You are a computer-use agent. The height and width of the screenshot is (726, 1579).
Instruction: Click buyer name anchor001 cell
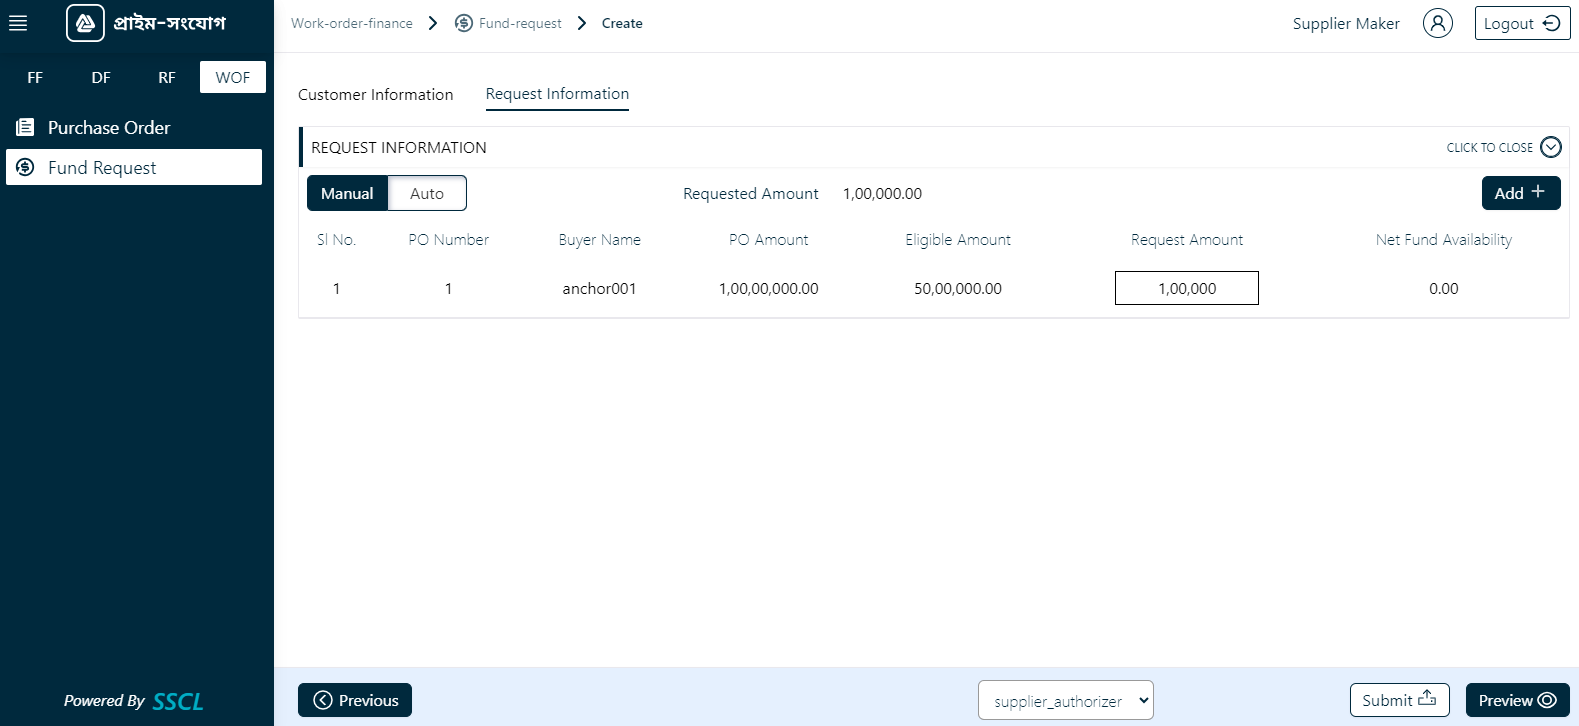(599, 288)
